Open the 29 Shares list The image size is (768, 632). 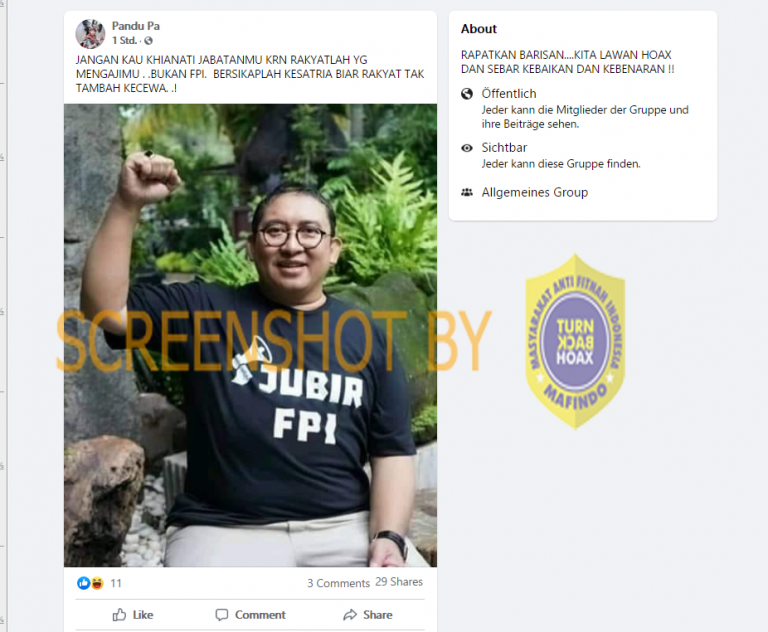point(399,582)
